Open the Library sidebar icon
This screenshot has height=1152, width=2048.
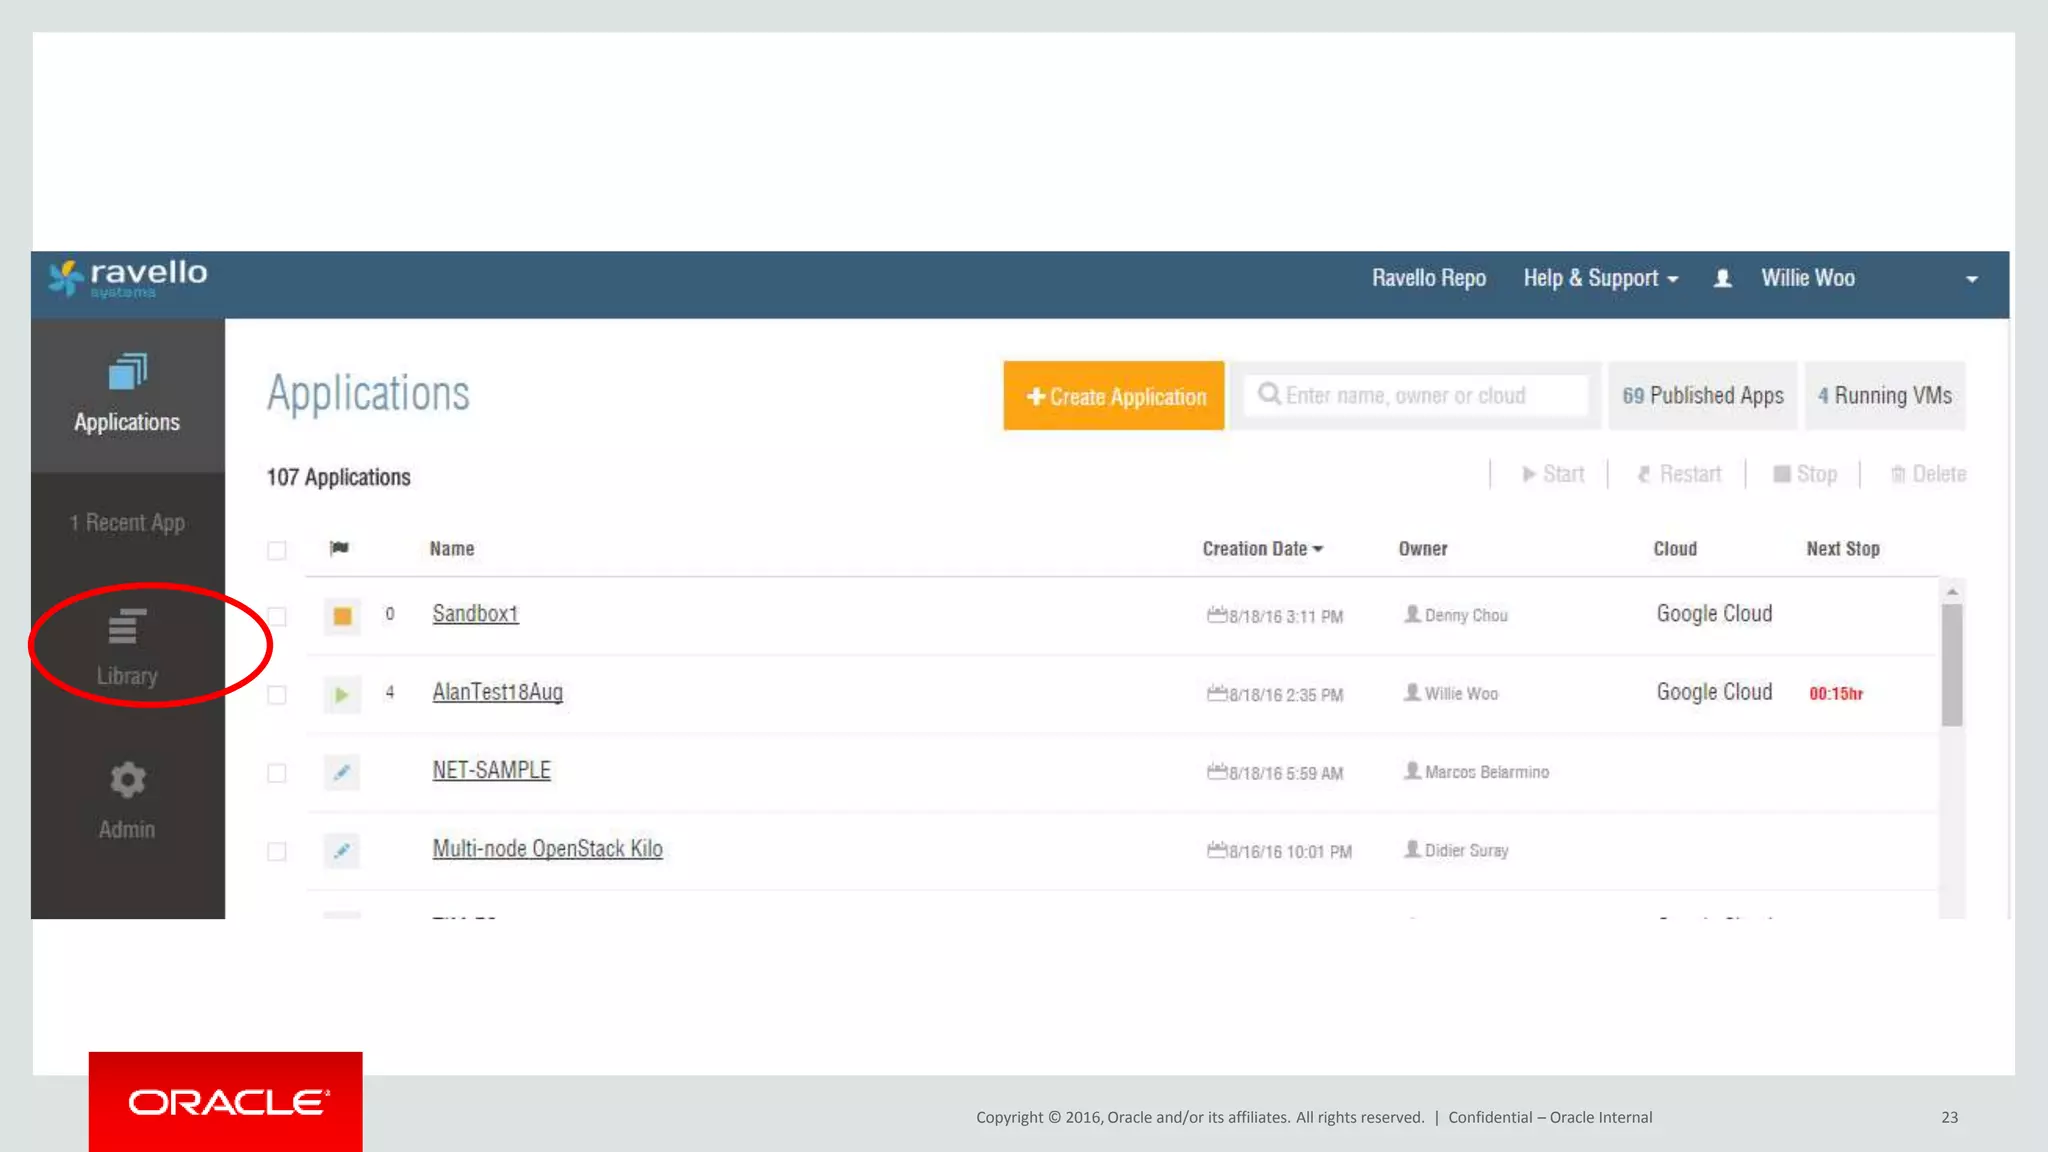coord(127,628)
